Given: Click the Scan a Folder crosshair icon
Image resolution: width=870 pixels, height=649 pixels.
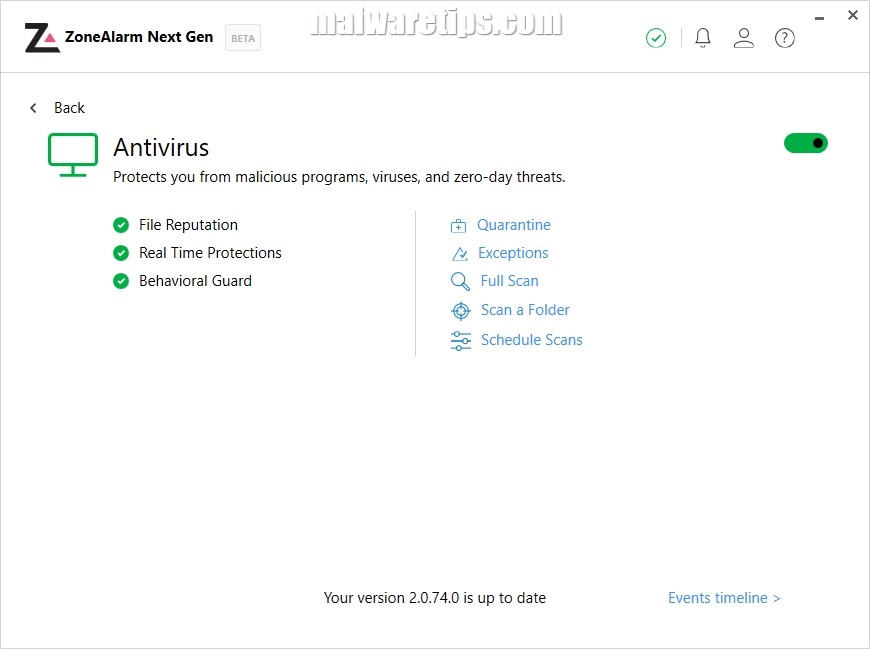Looking at the screenshot, I should click(x=461, y=311).
